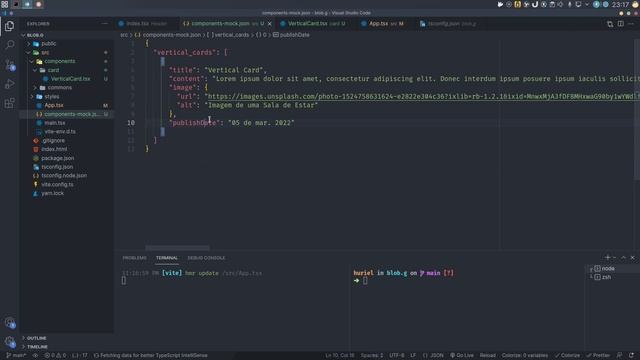
Task: Click Colorize in the status bar
Action: click(567, 355)
